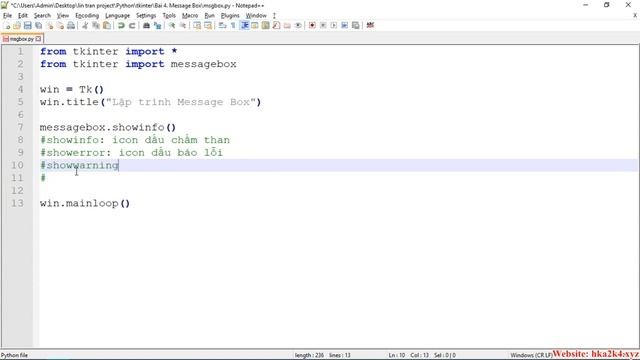Click 'Python file' in the status bar
The height and width of the screenshot is (360, 640).
tap(14, 355)
